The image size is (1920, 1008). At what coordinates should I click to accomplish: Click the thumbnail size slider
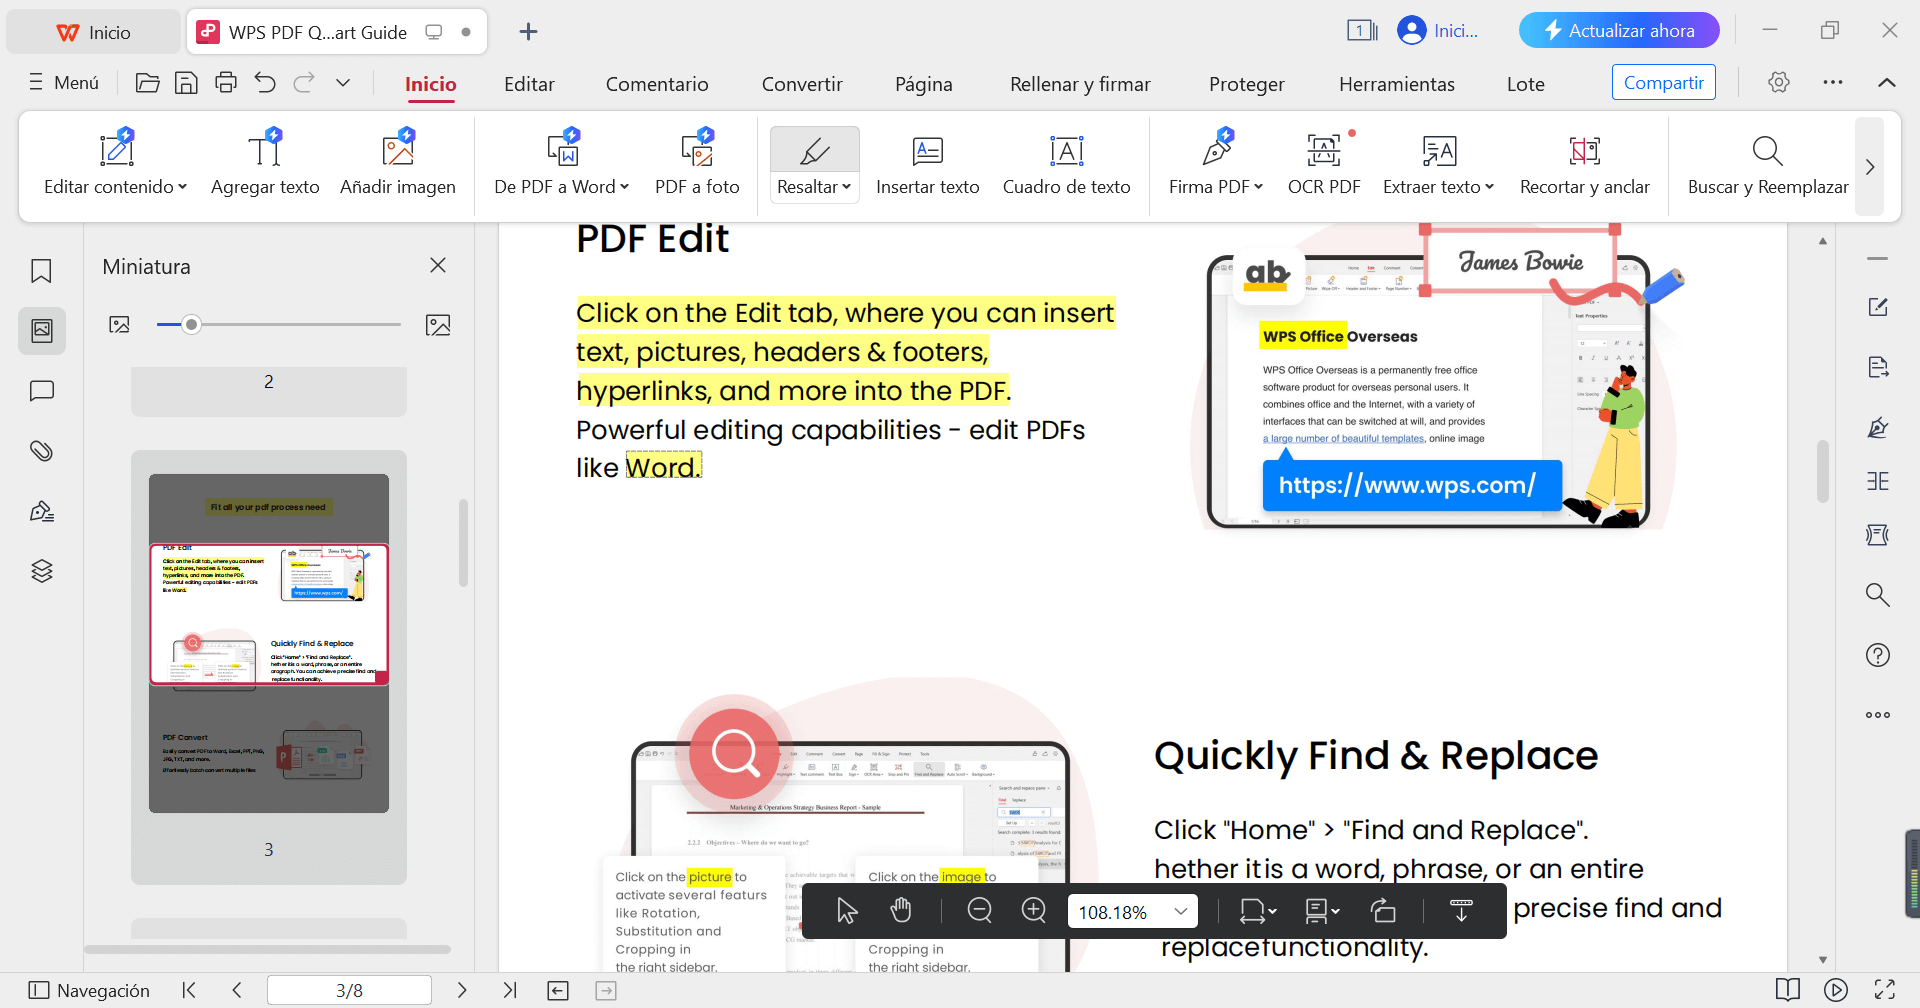coord(192,324)
